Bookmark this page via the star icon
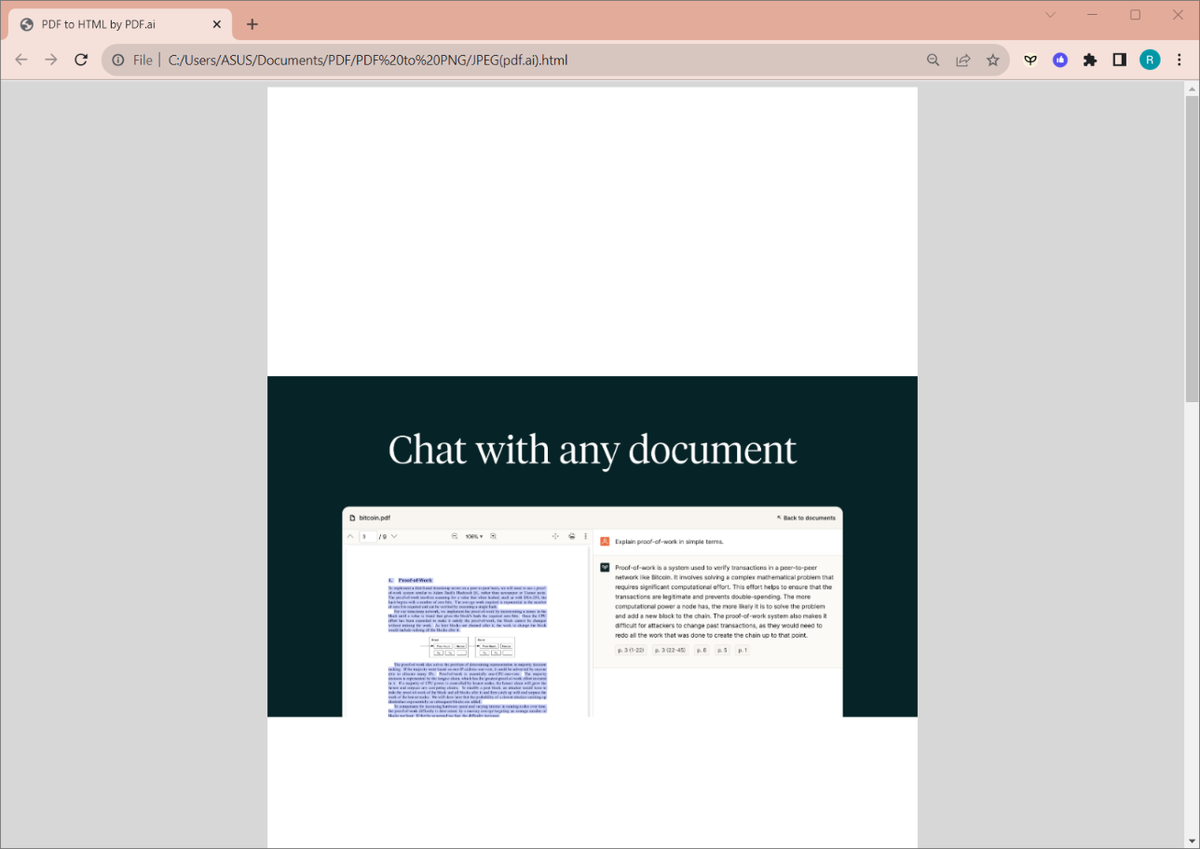 point(993,59)
